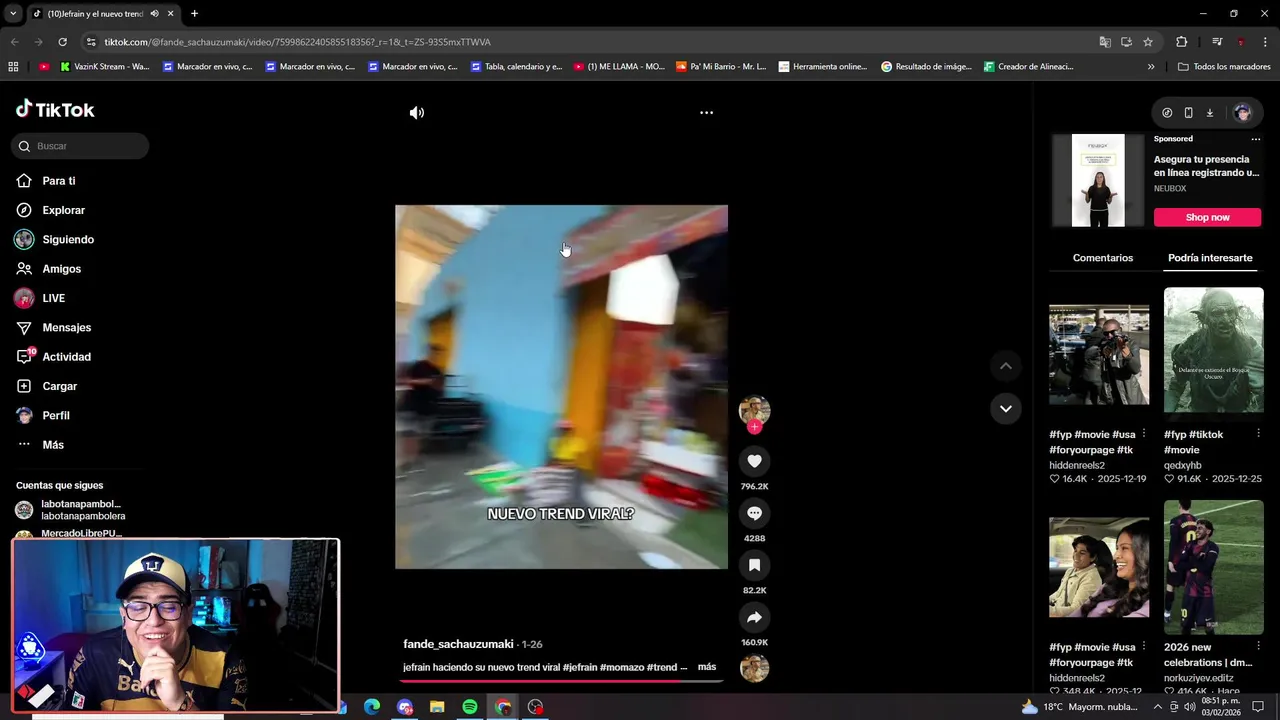Open the NEUBOX sponsored ad thumbnail
The image size is (1280, 720).
(1098, 180)
